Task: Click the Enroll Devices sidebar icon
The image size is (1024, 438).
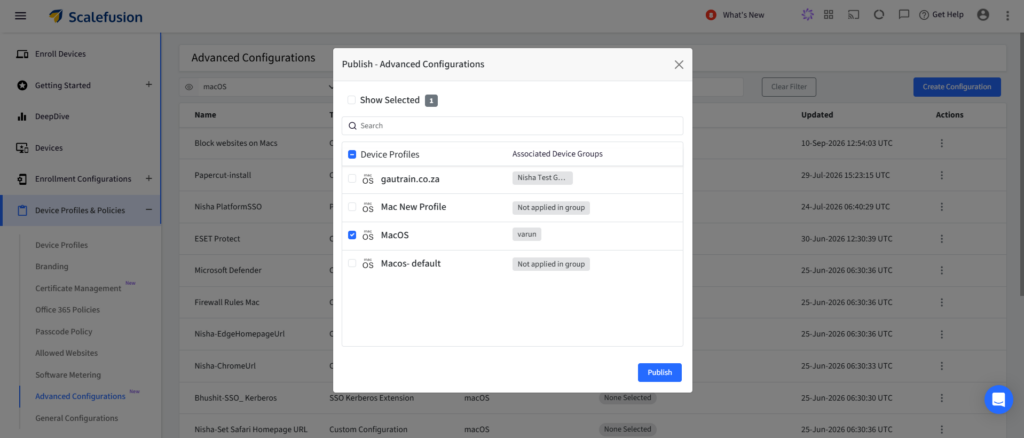Action: tap(22, 54)
